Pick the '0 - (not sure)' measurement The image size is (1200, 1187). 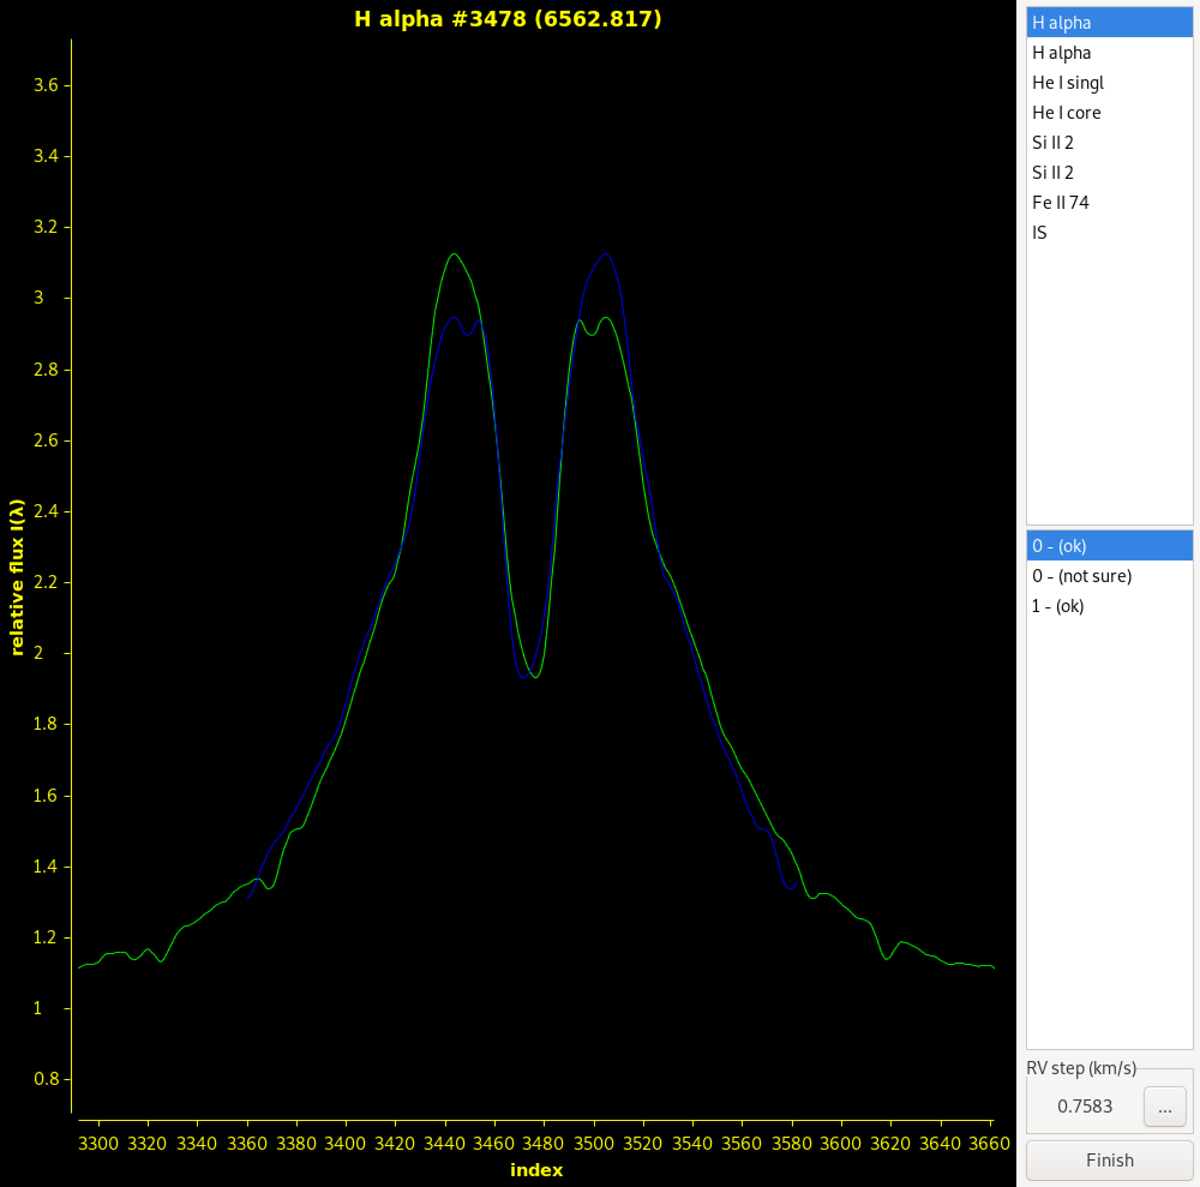1081,576
